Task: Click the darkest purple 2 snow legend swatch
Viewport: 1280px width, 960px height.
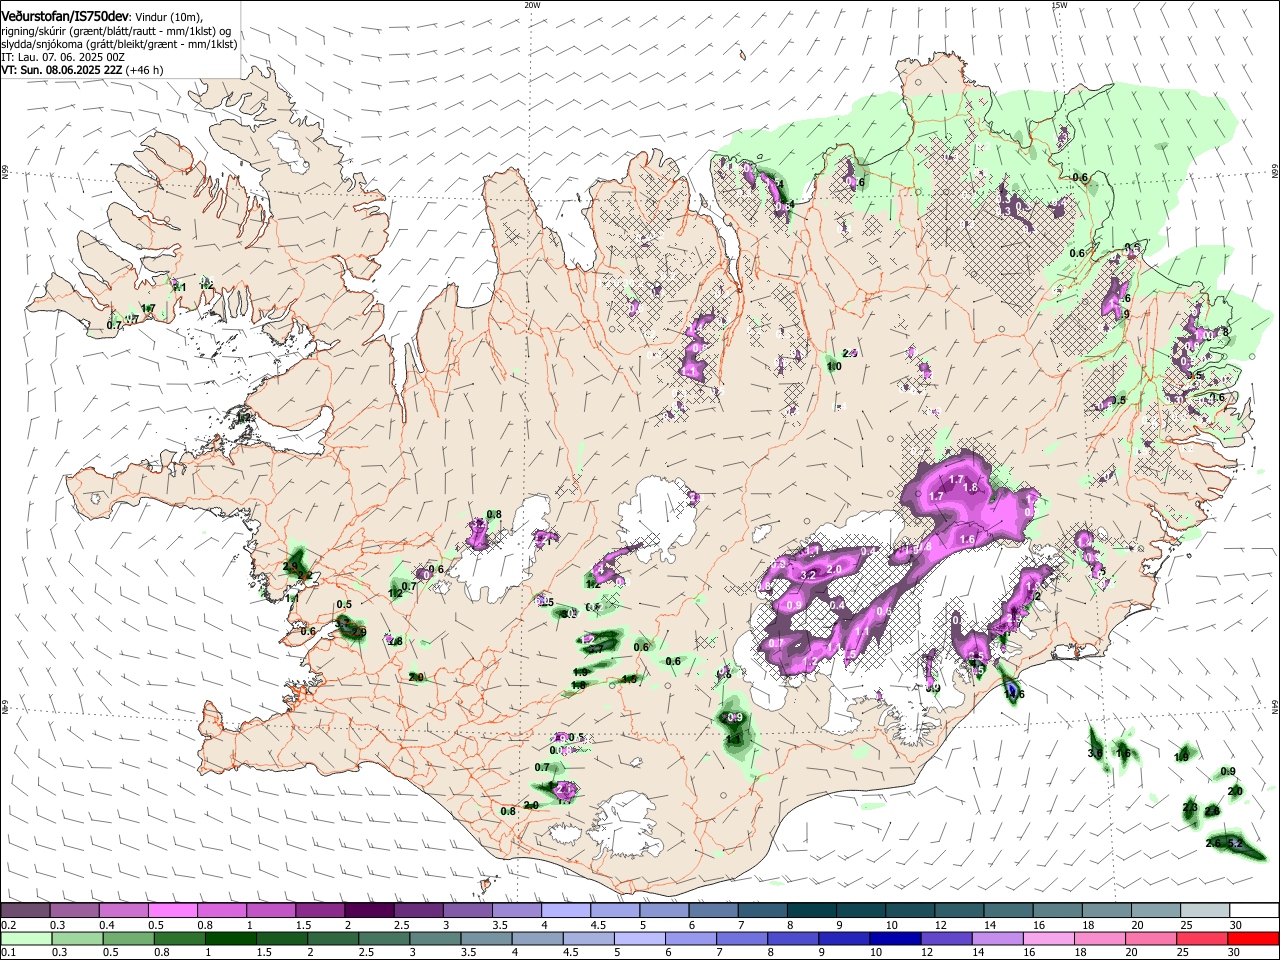Action: pyautogui.click(x=368, y=911)
